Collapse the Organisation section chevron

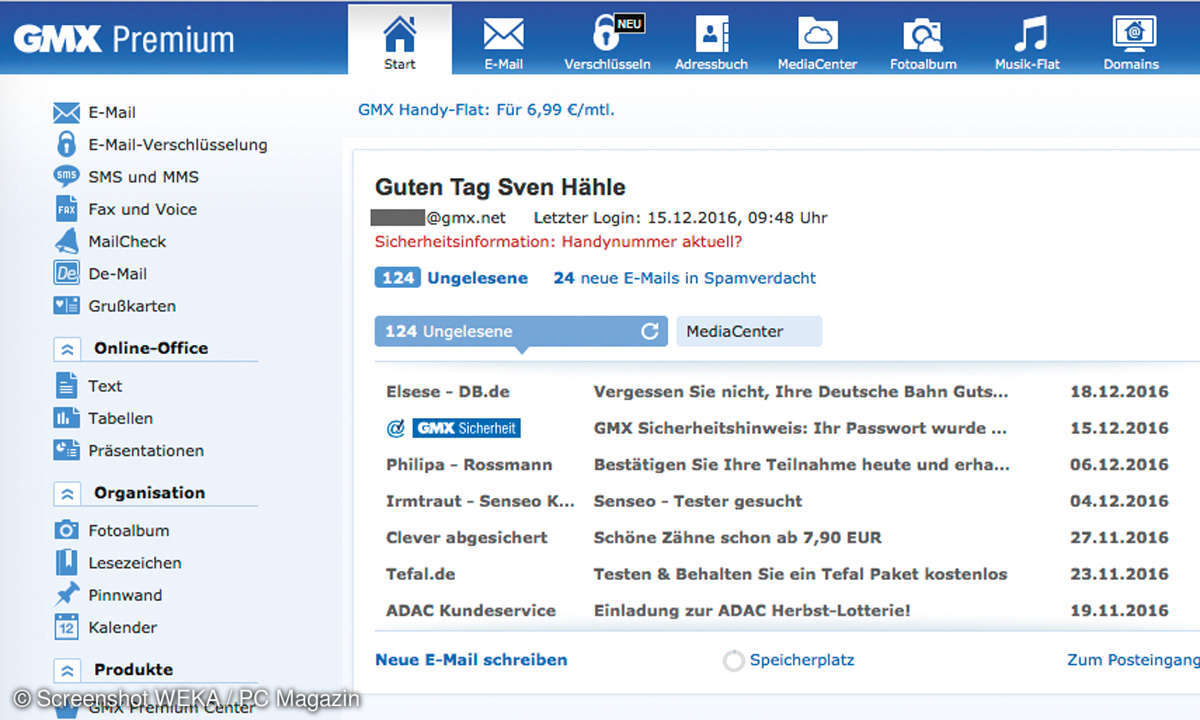pyautogui.click(x=67, y=493)
